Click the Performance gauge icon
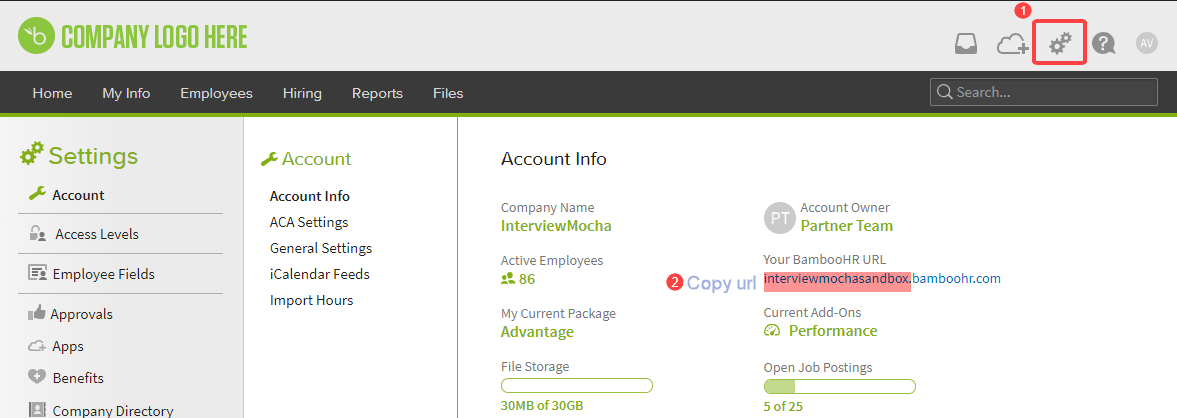Screen dimensions: 1177x418 [772, 330]
